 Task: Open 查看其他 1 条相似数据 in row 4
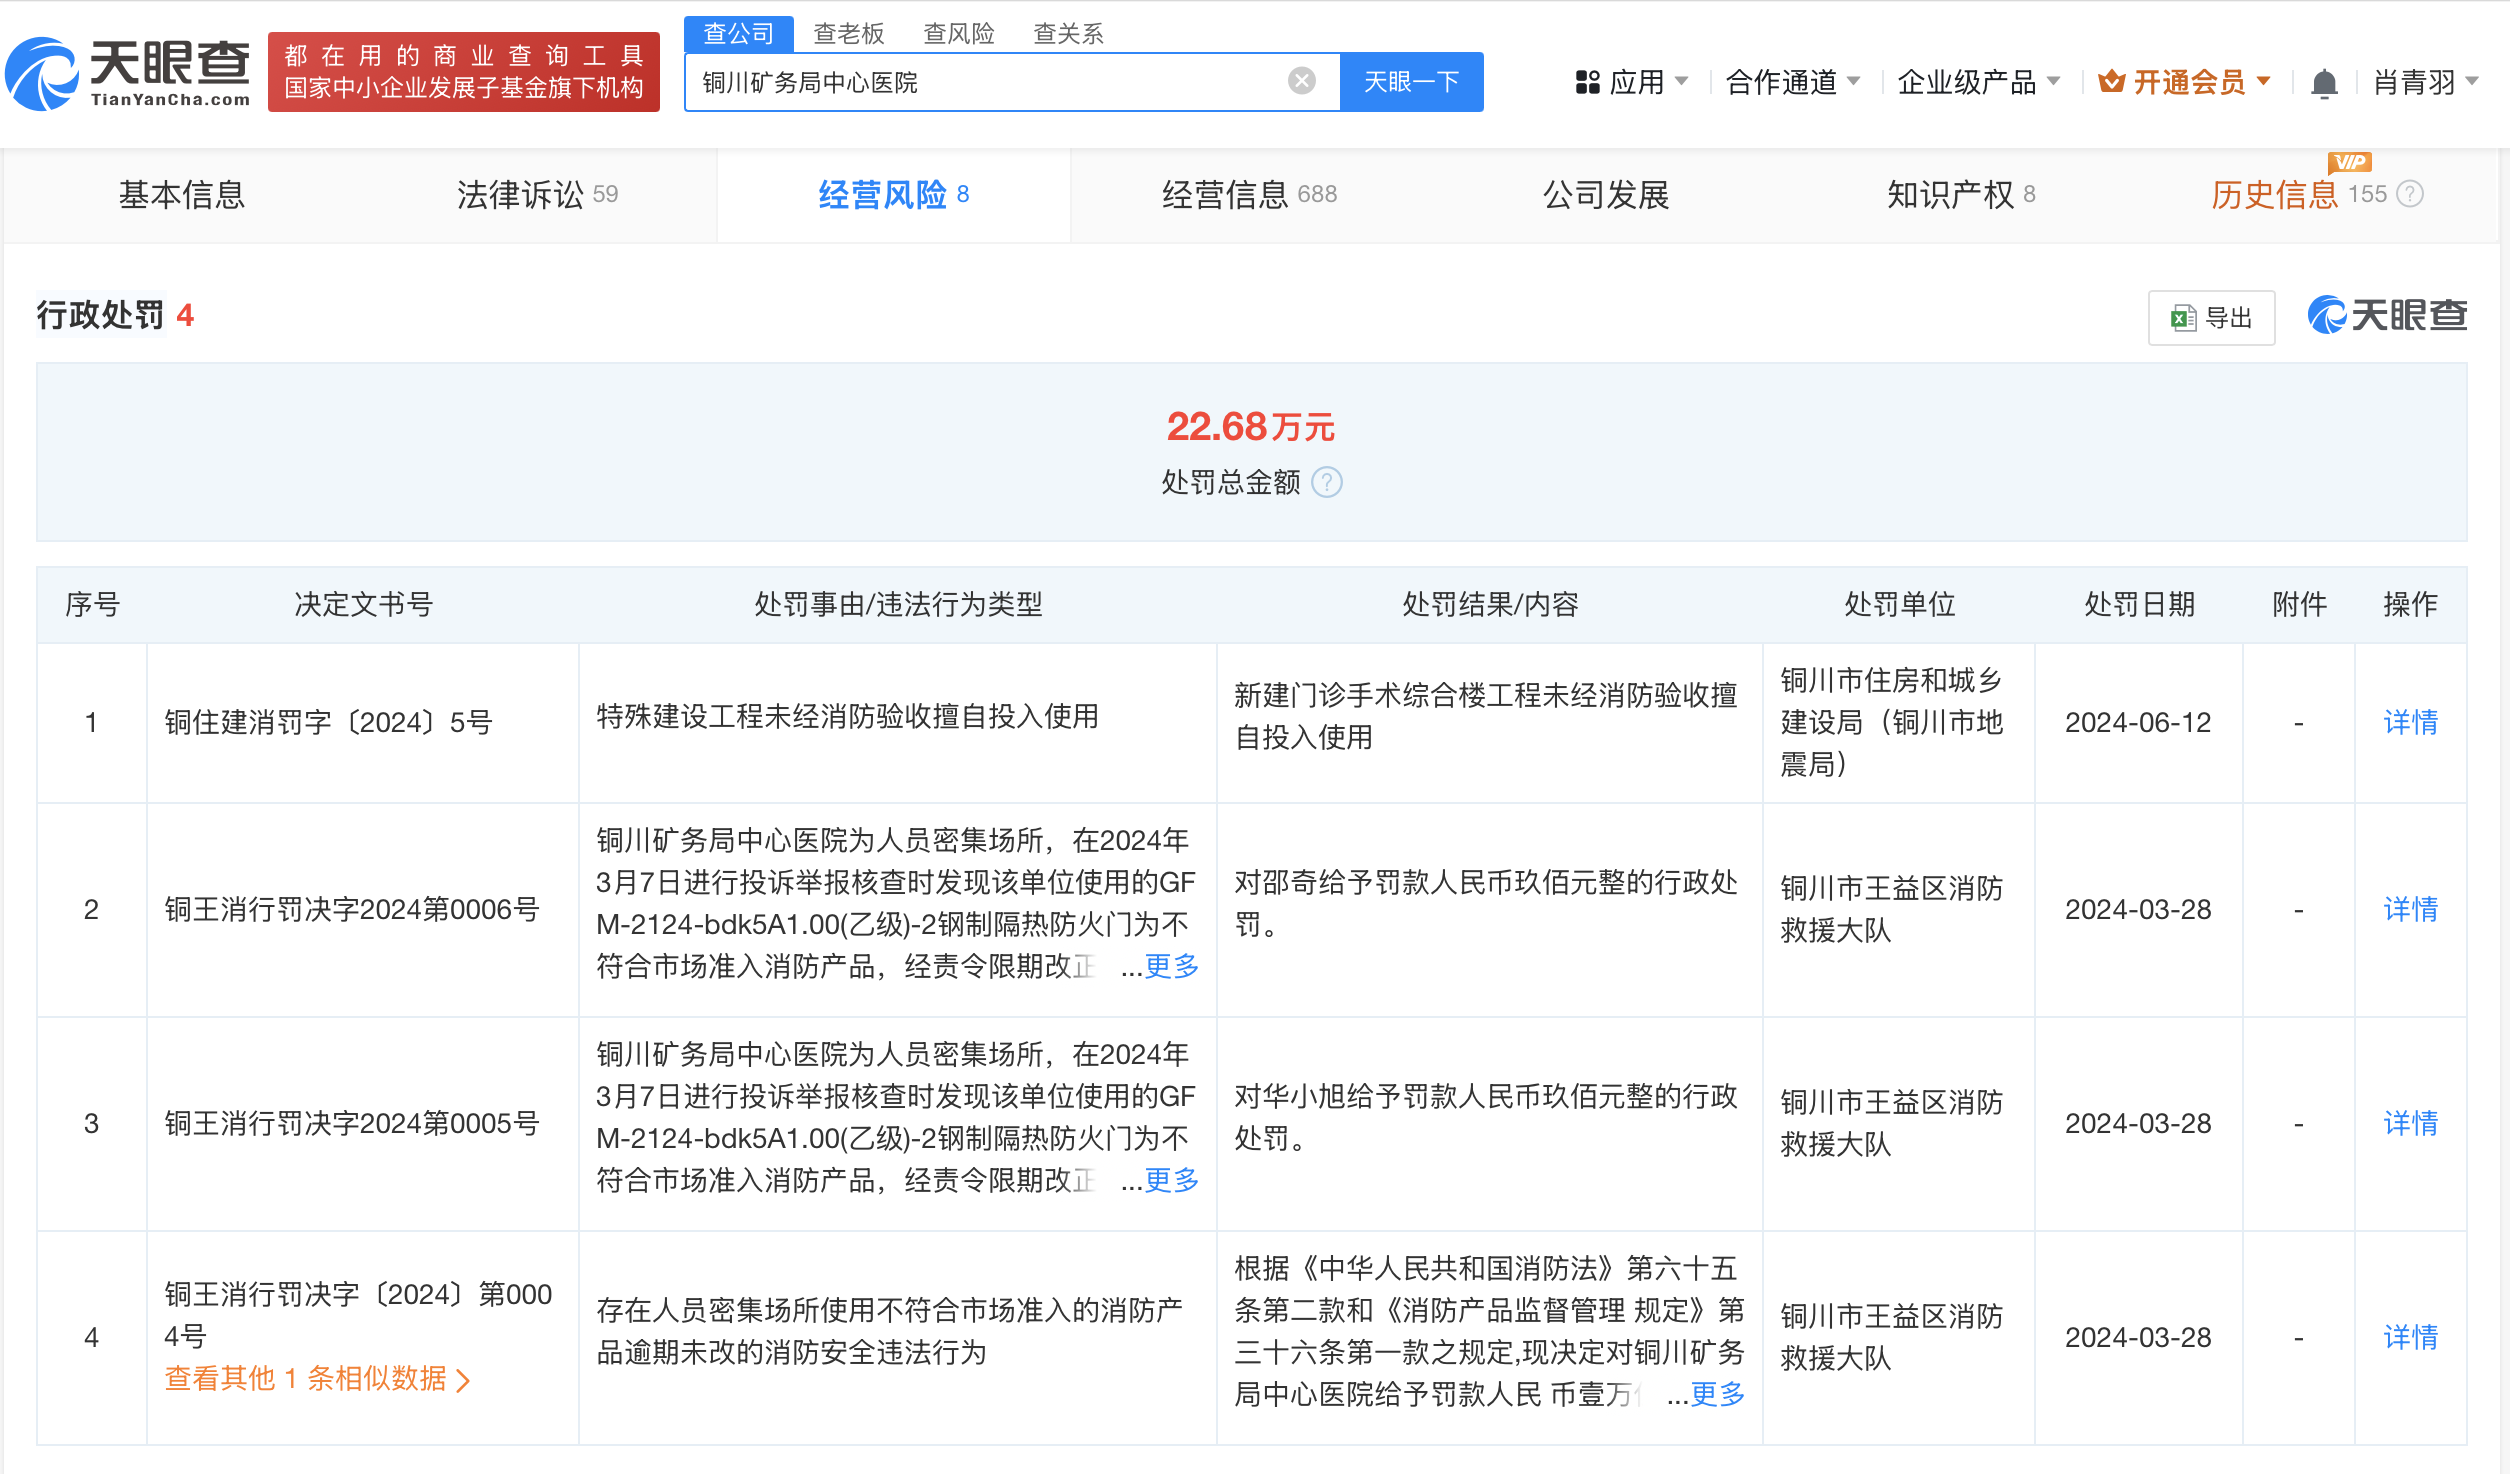[x=317, y=1379]
